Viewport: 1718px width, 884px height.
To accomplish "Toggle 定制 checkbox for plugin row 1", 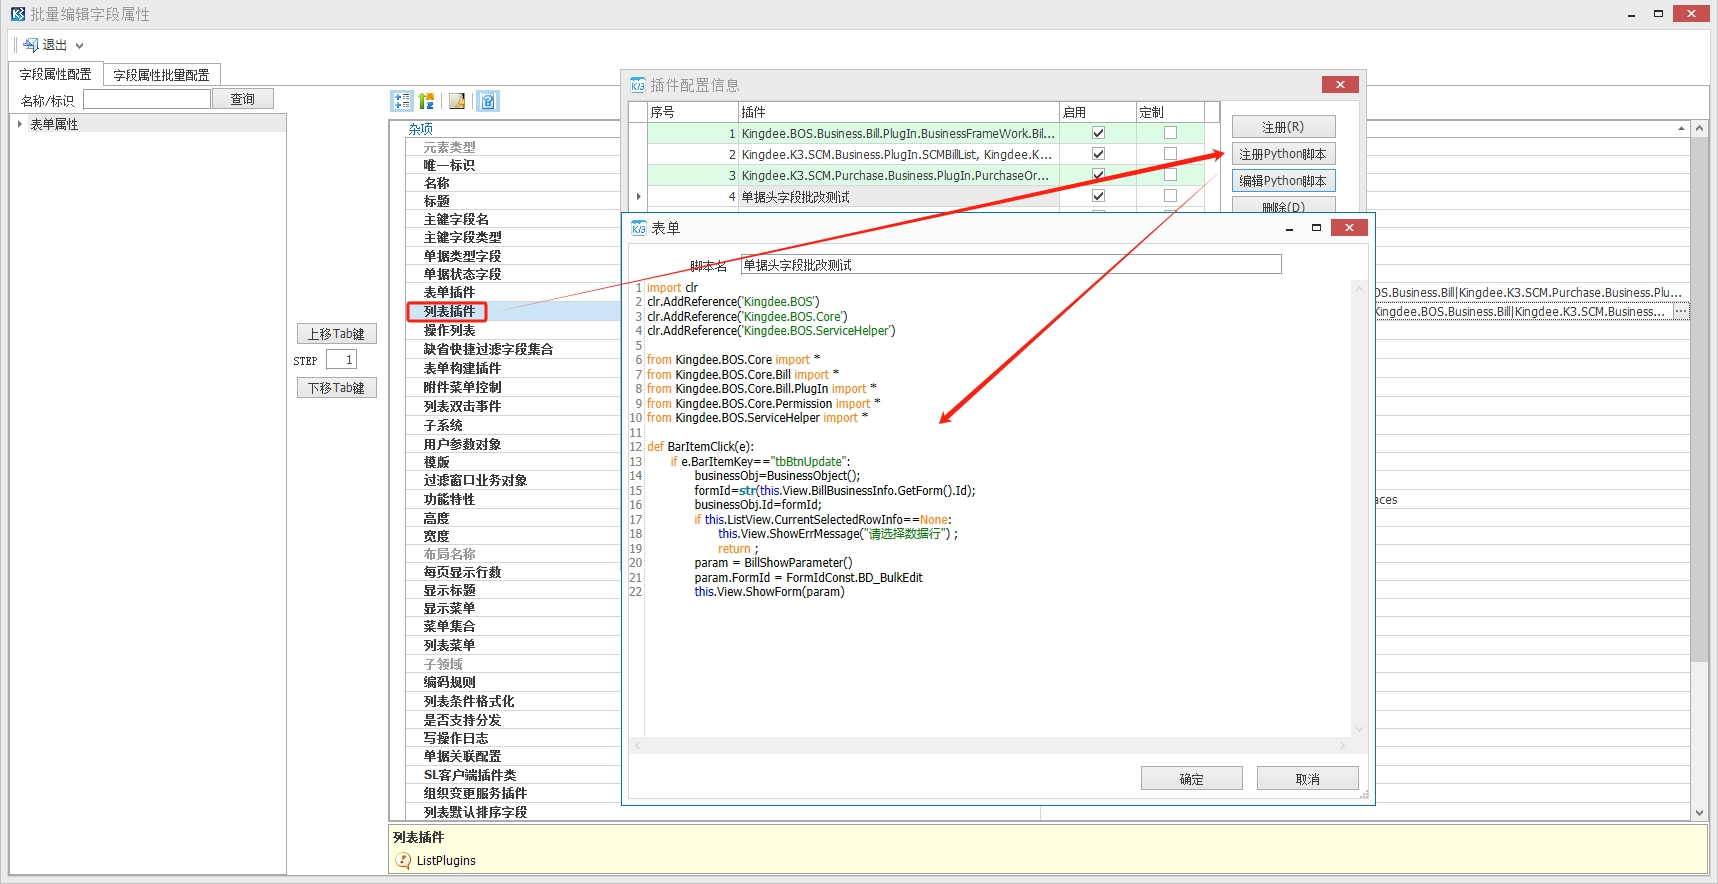I will (1170, 133).
